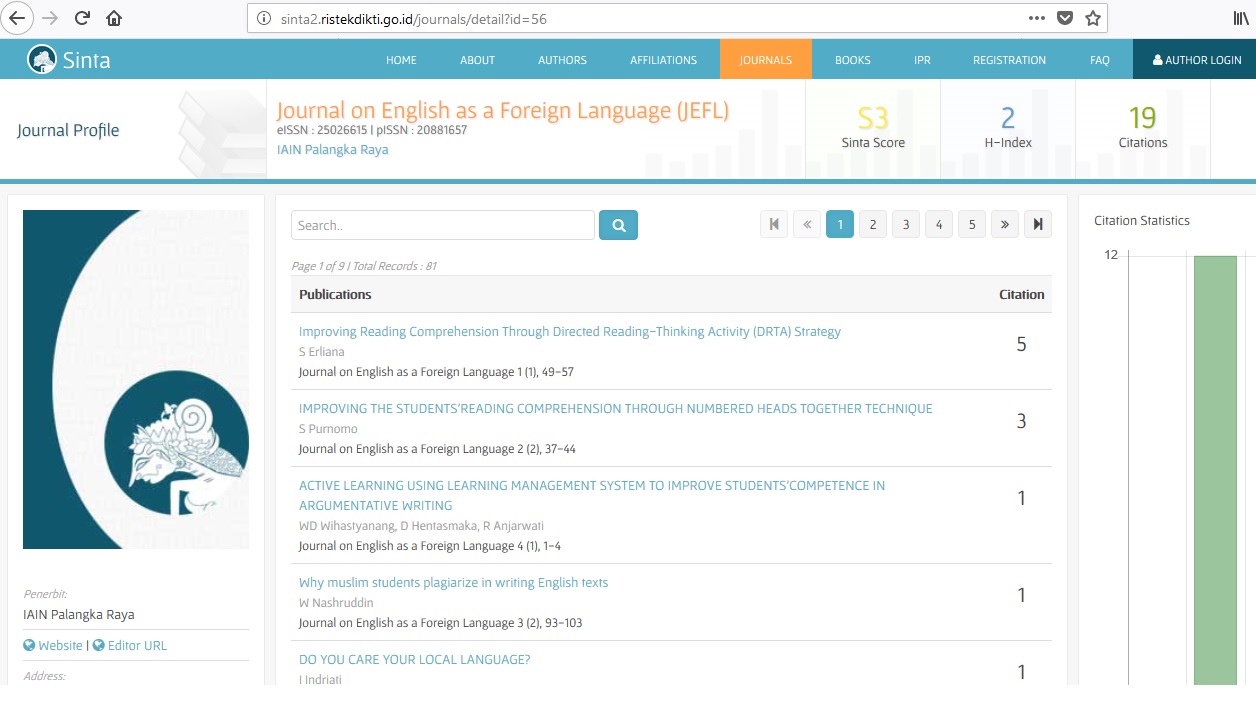
Task: Click the Sinta logo
Action: coord(68,59)
